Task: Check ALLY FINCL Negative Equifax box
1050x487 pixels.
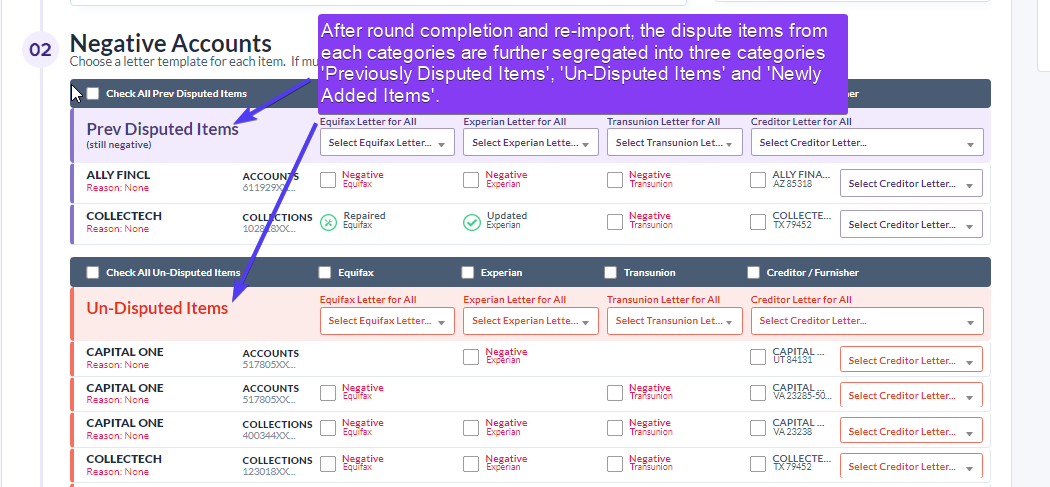Action: coord(328,181)
